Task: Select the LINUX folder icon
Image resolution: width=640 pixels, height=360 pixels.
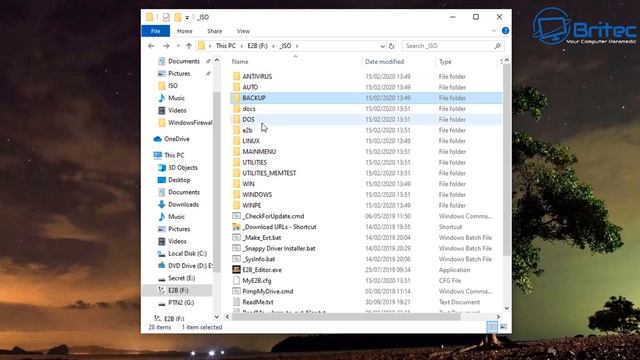Action: [236, 141]
